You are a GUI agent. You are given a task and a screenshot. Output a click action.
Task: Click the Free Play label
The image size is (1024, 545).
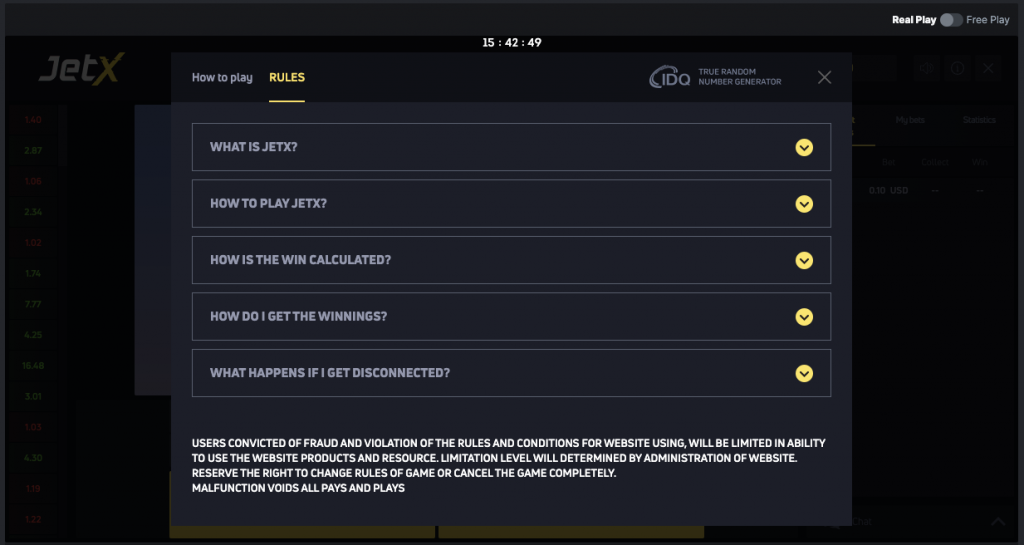(x=987, y=20)
